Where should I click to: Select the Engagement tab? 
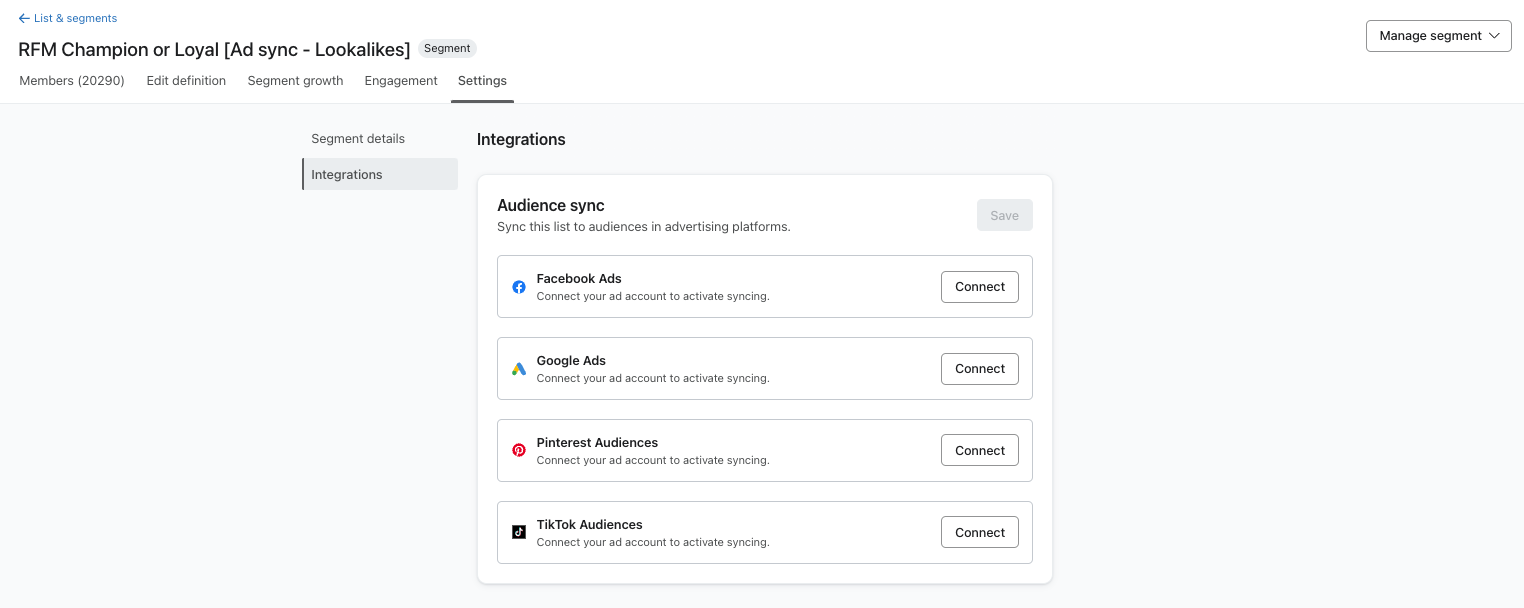(x=401, y=81)
